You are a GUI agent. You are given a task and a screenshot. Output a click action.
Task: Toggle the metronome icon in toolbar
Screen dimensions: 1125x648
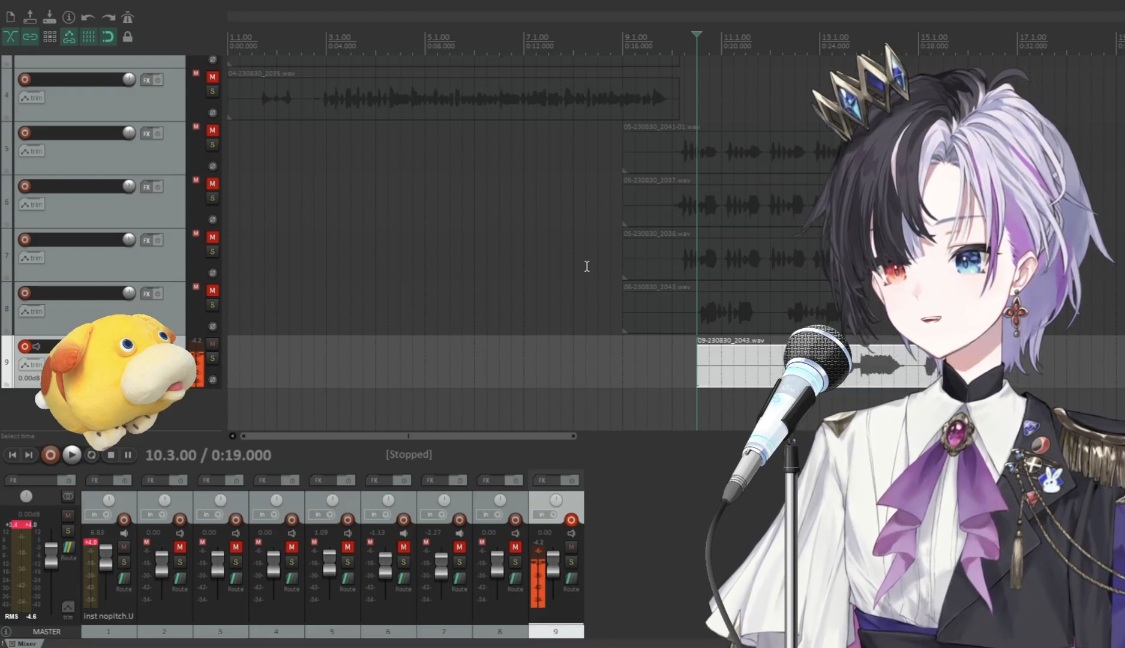click(127, 17)
